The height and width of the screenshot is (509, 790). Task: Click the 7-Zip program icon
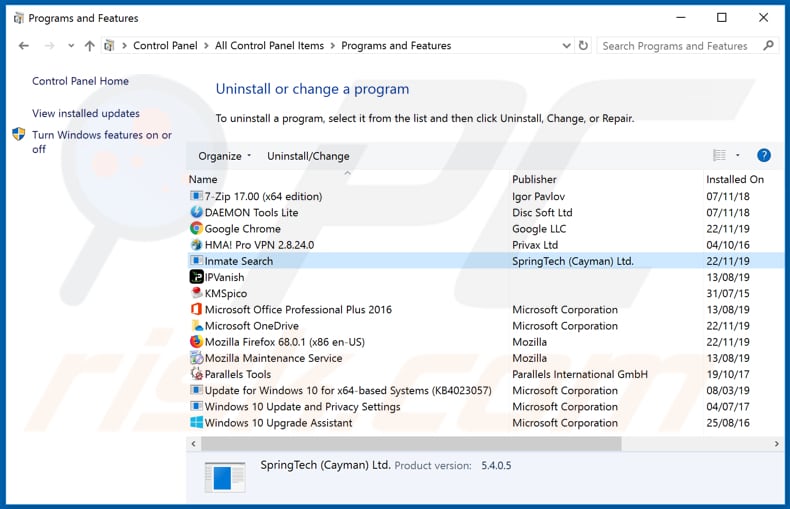tap(196, 196)
